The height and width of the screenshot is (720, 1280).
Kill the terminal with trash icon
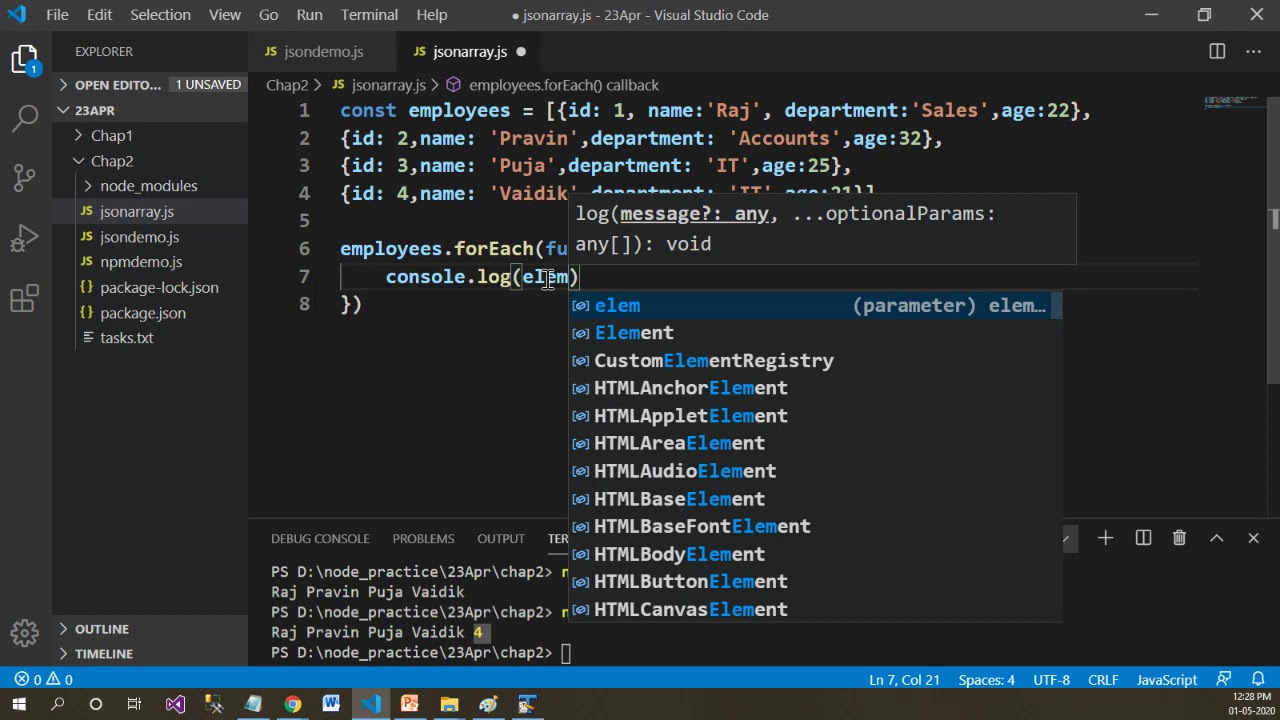coord(1179,538)
